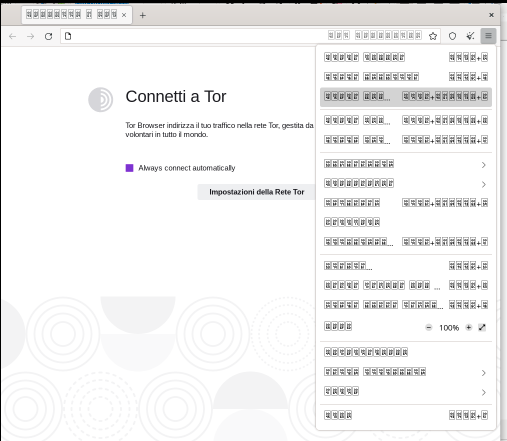Open the single-word entry right below the zoom row
This screenshot has height=441, width=507.
406,353
